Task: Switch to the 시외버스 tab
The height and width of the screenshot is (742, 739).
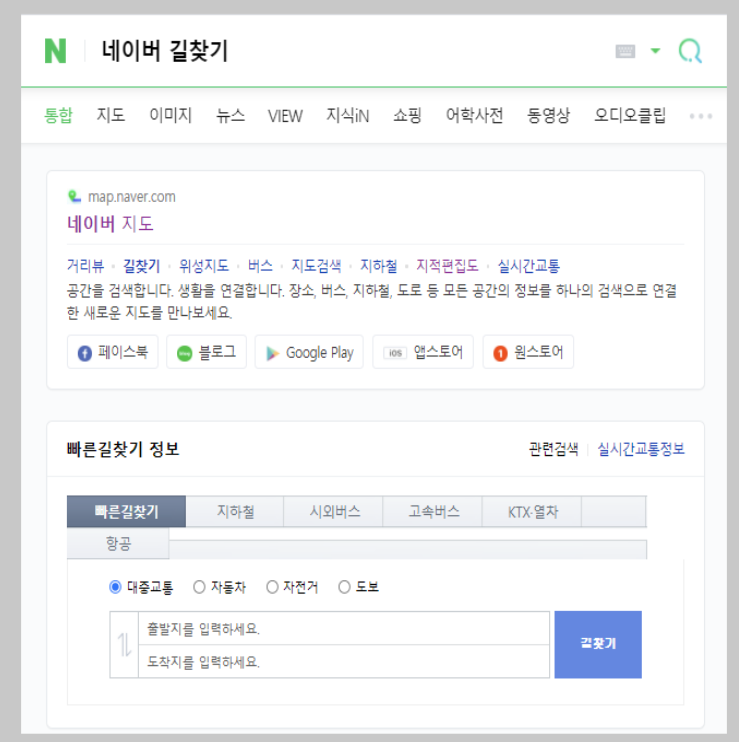Action: pyautogui.click(x=334, y=512)
